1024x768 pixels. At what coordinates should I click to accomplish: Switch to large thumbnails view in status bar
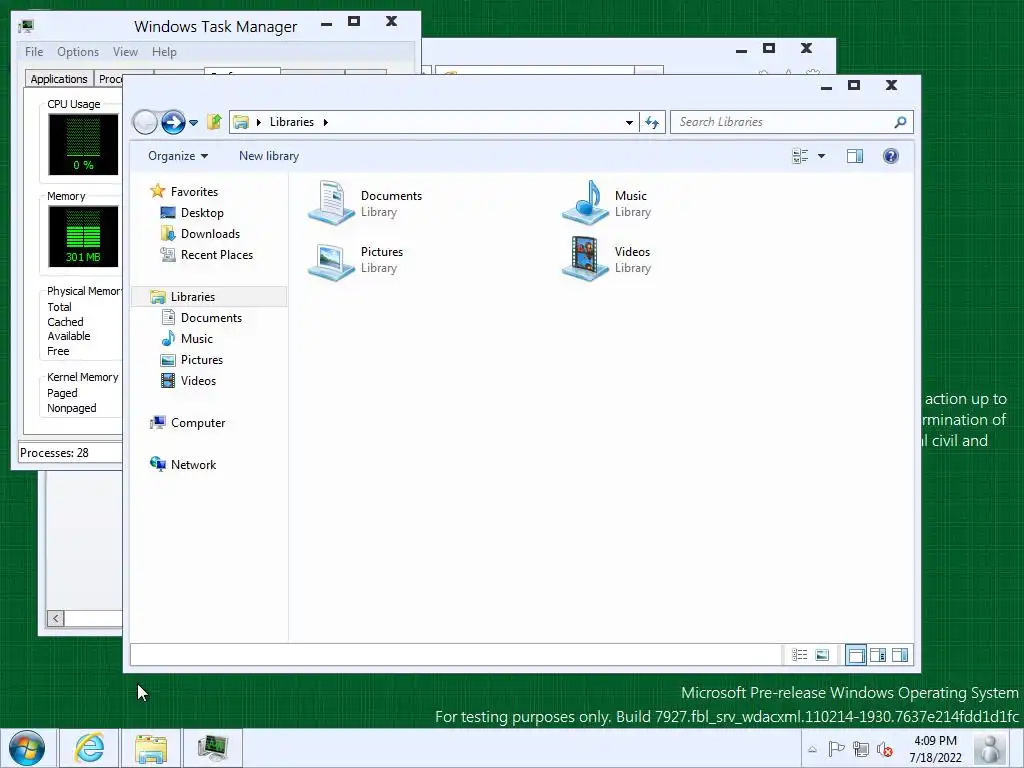(822, 655)
